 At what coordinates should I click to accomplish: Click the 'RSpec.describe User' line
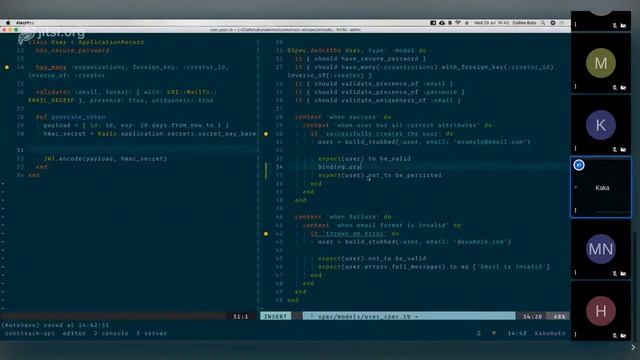click(357, 51)
